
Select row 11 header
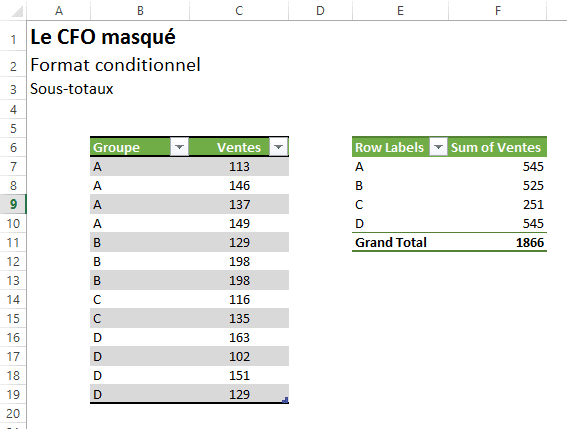13,242
